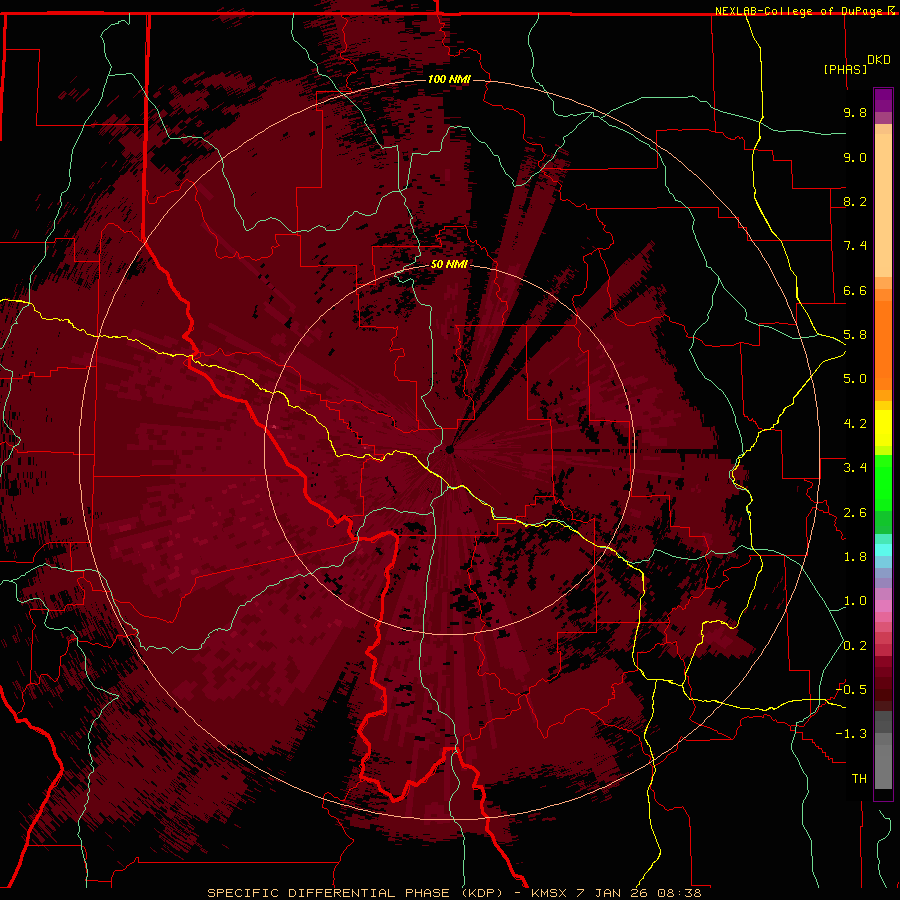Click the -0.5 scale value
The height and width of the screenshot is (900, 900).
(x=852, y=690)
